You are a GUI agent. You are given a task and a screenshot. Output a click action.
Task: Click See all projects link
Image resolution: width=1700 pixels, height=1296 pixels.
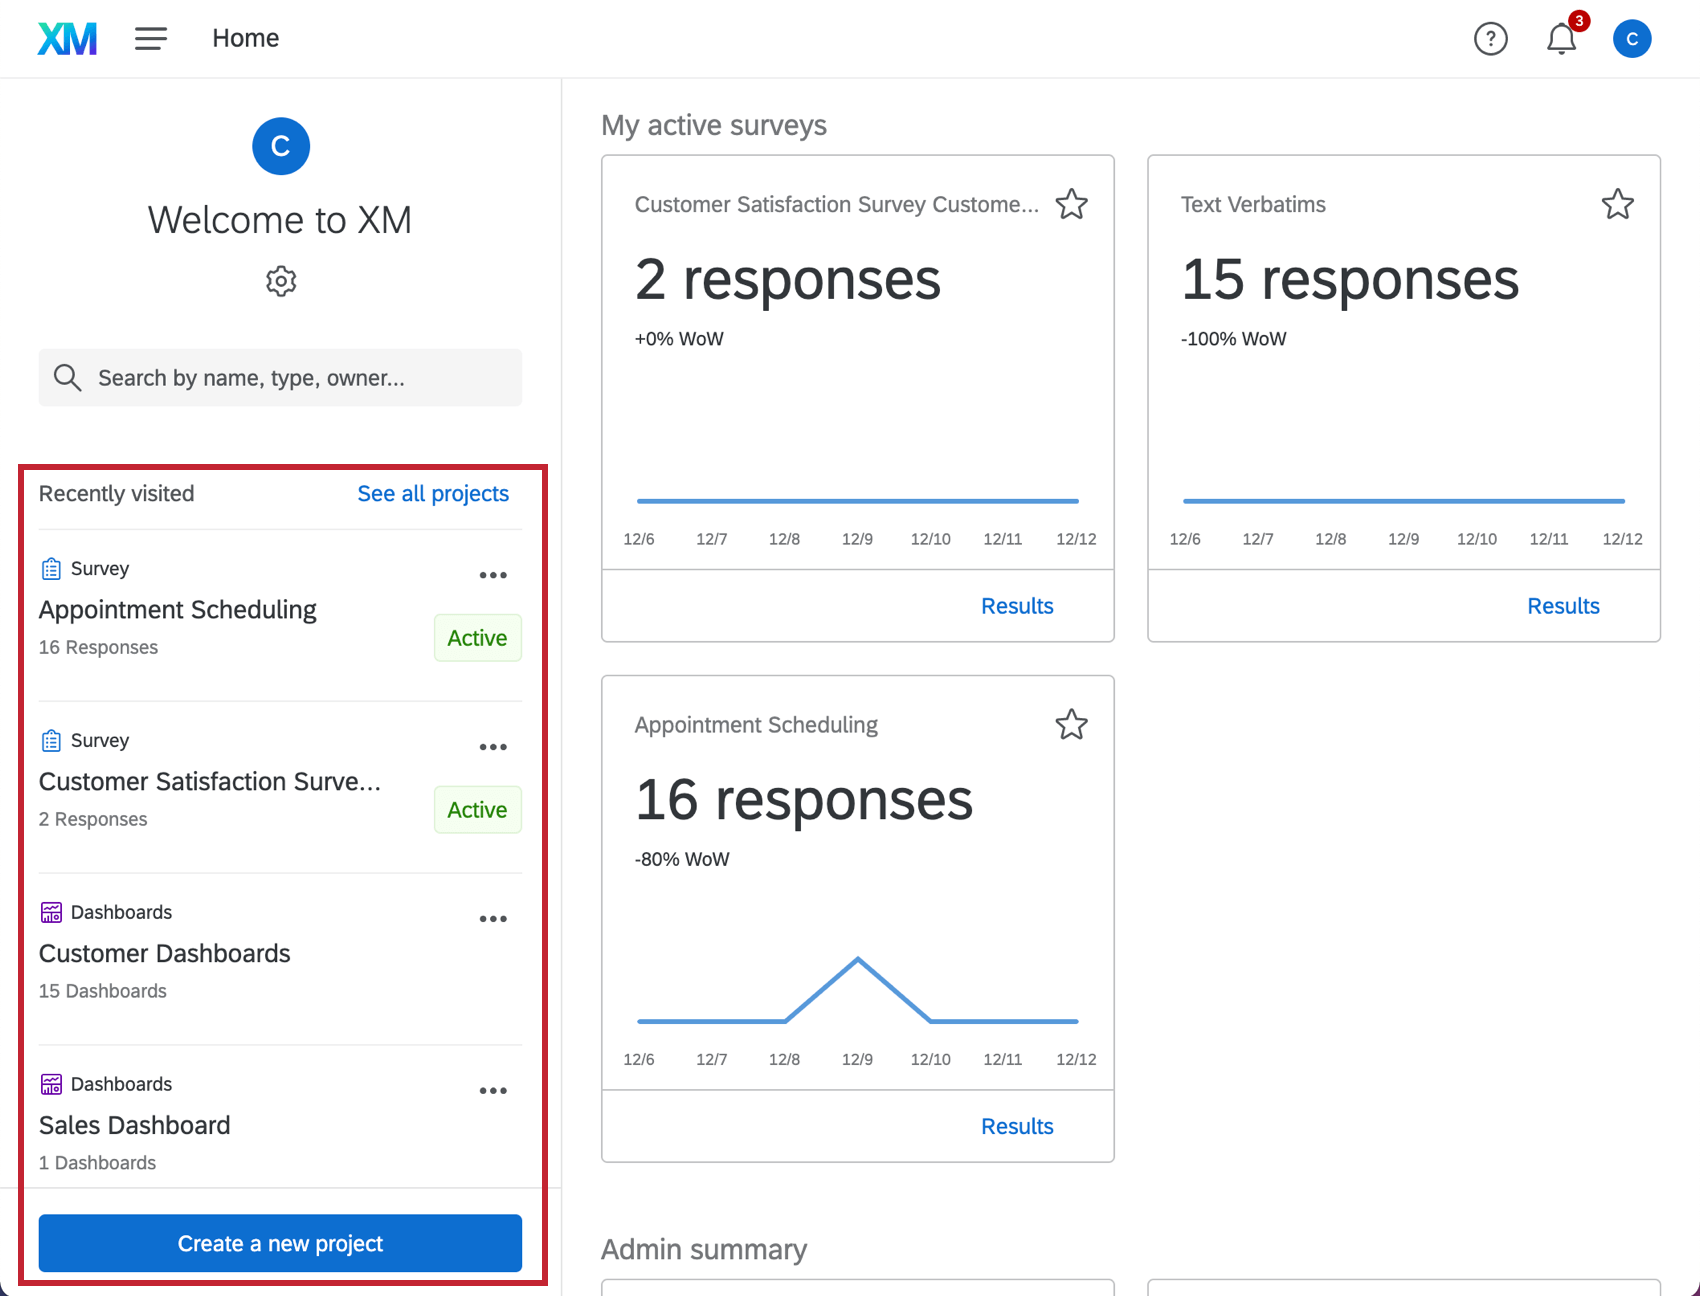click(433, 493)
